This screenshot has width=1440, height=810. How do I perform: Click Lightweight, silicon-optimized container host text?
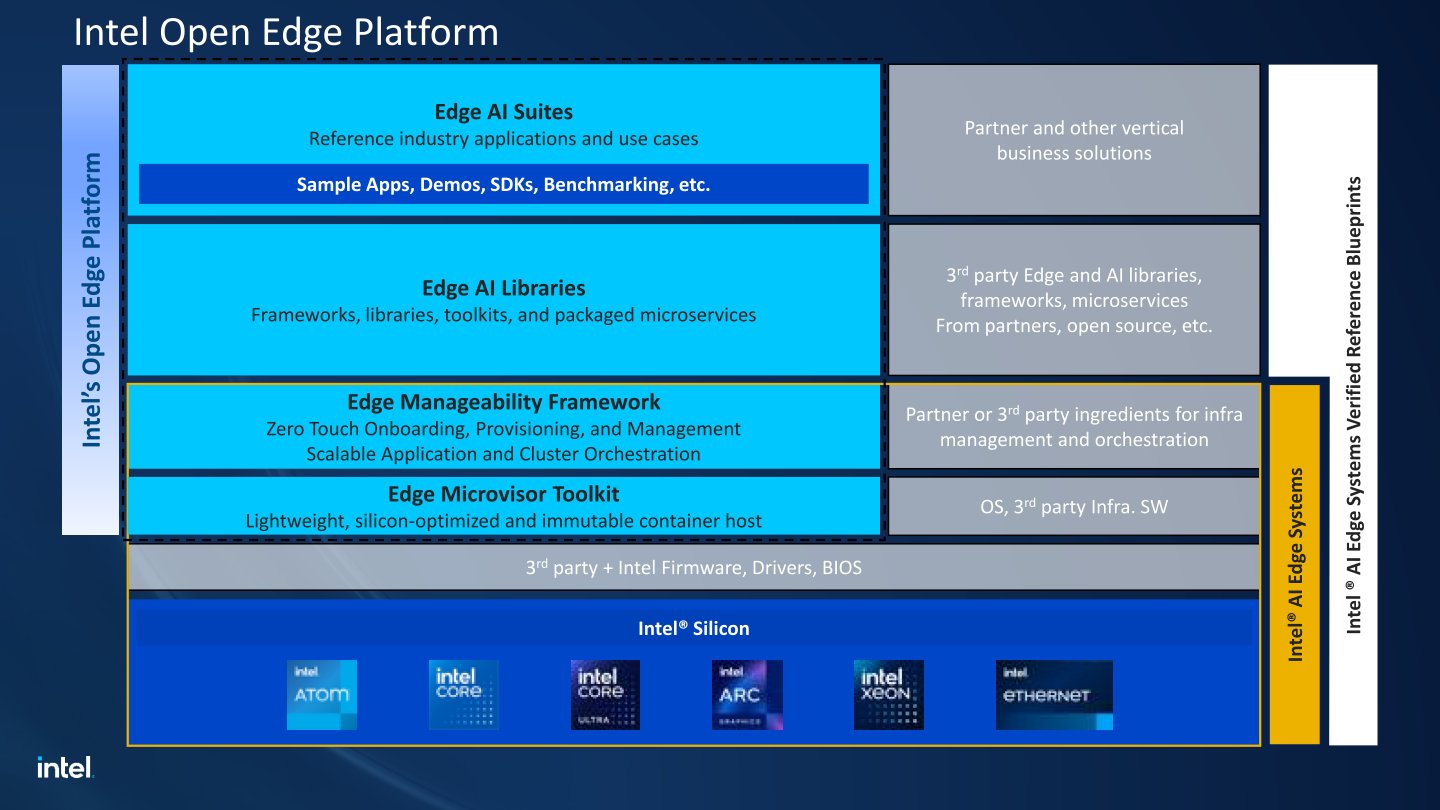(x=503, y=520)
